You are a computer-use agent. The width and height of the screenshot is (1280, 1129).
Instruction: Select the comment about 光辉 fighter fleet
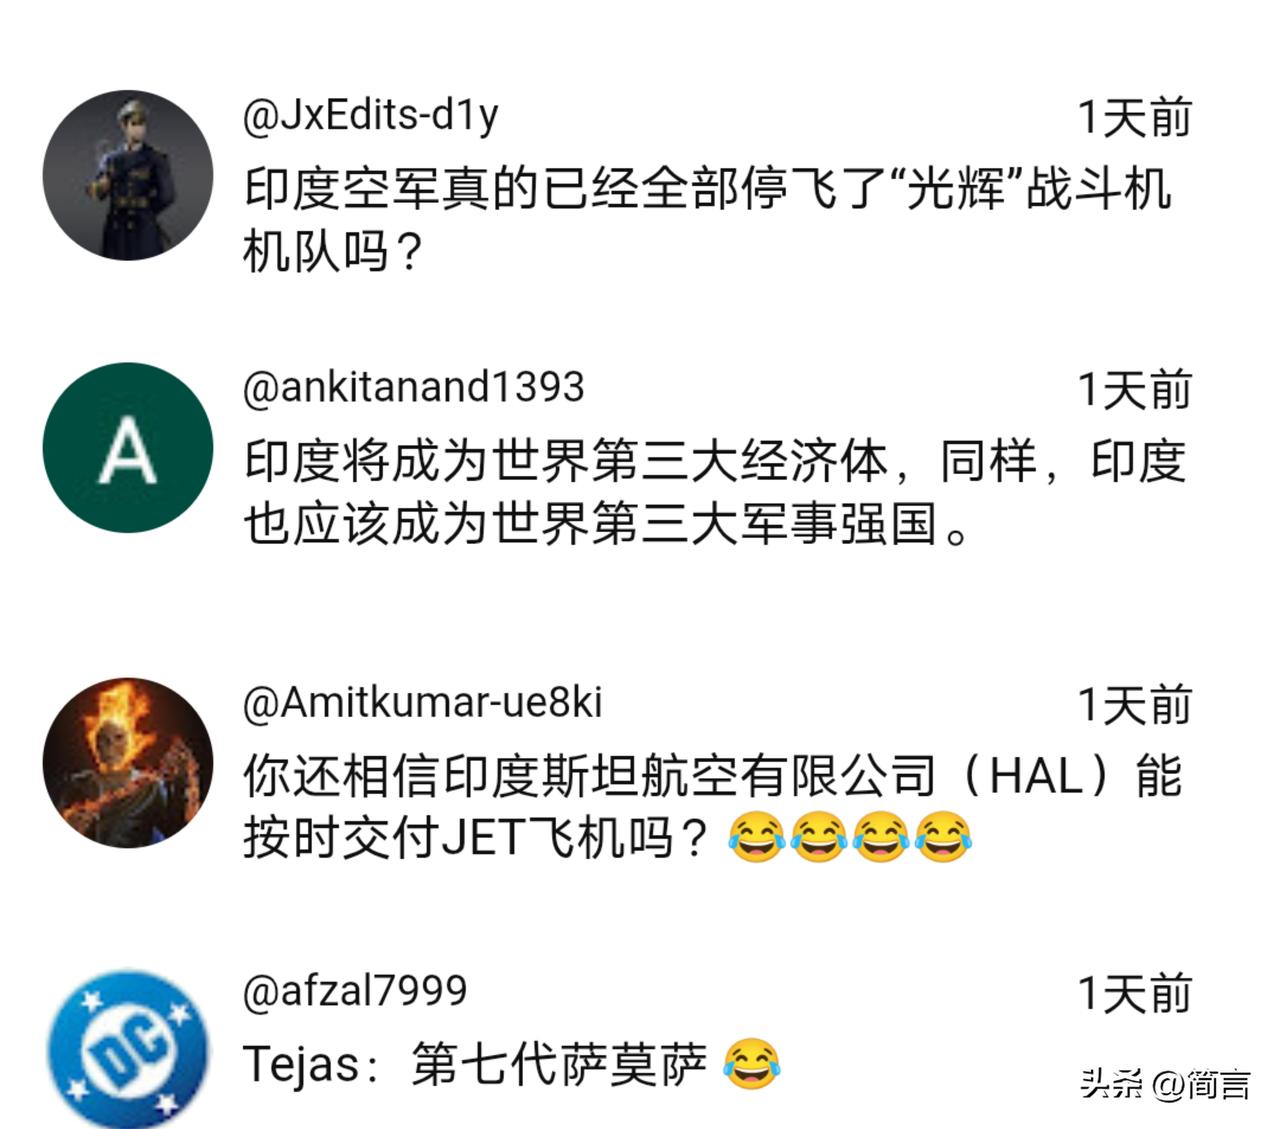[707, 220]
